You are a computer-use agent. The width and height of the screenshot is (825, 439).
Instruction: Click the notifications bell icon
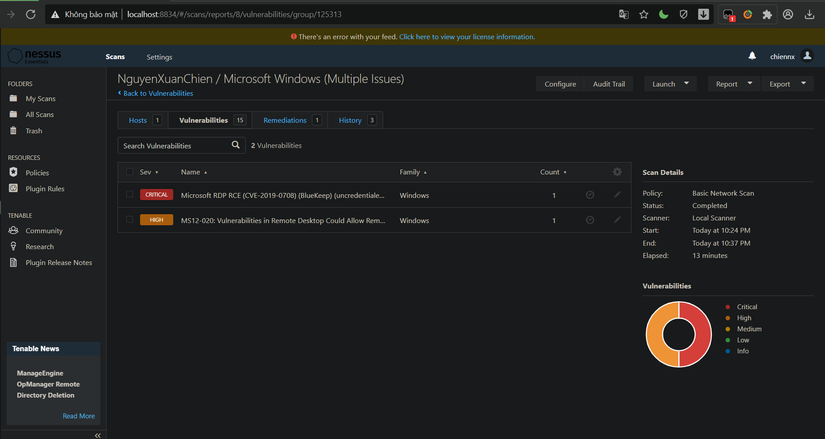pyautogui.click(x=752, y=56)
